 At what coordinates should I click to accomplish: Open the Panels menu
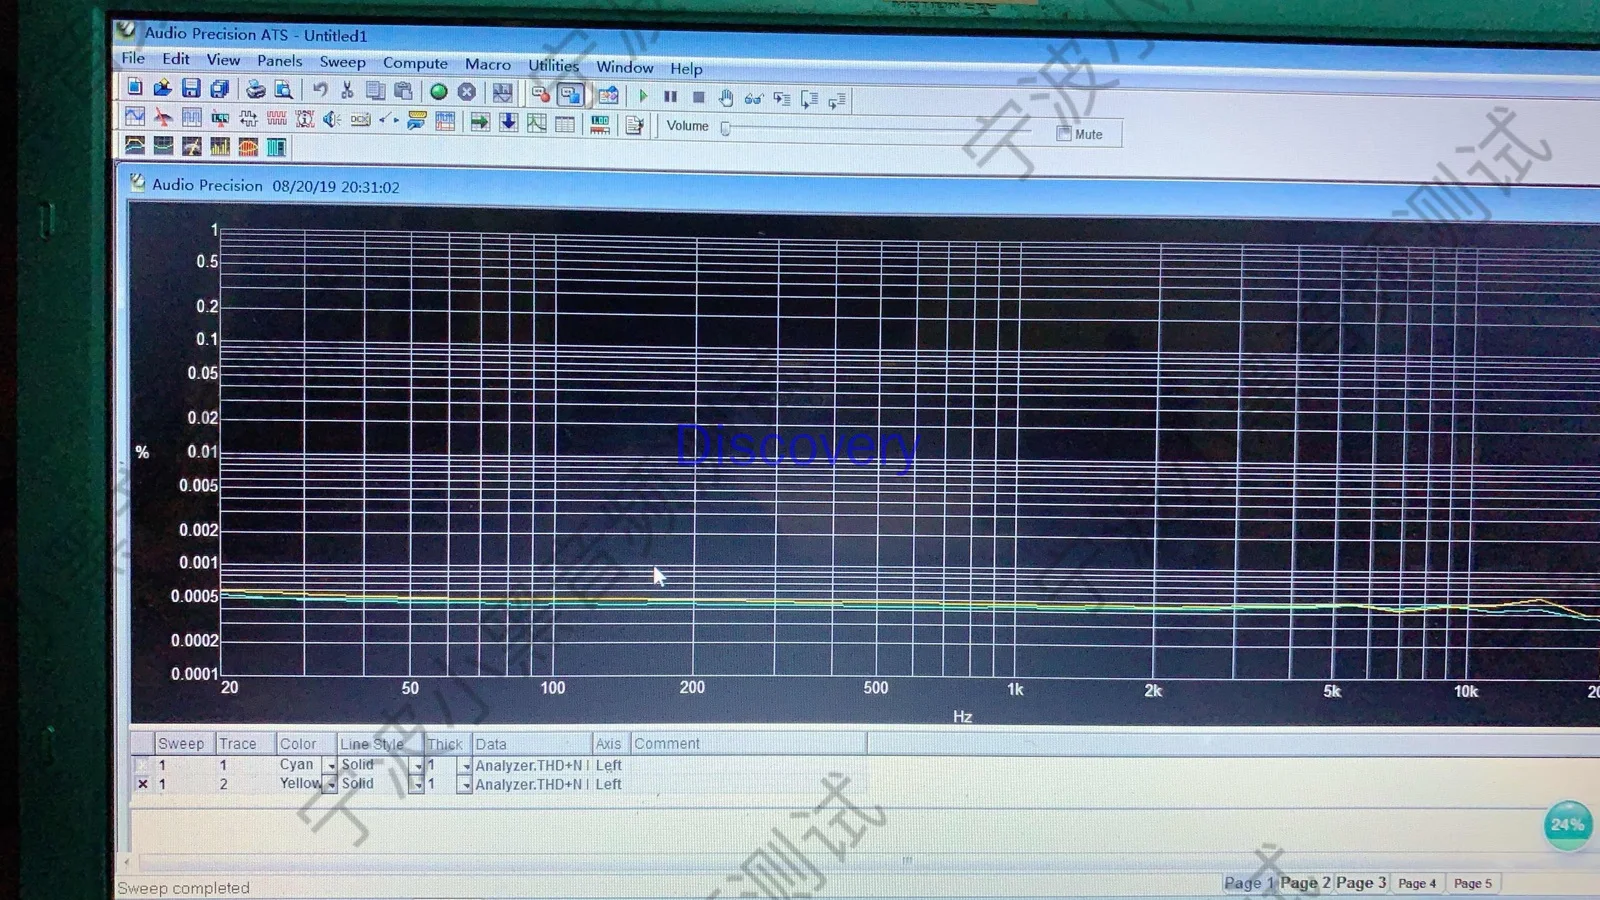tap(279, 61)
